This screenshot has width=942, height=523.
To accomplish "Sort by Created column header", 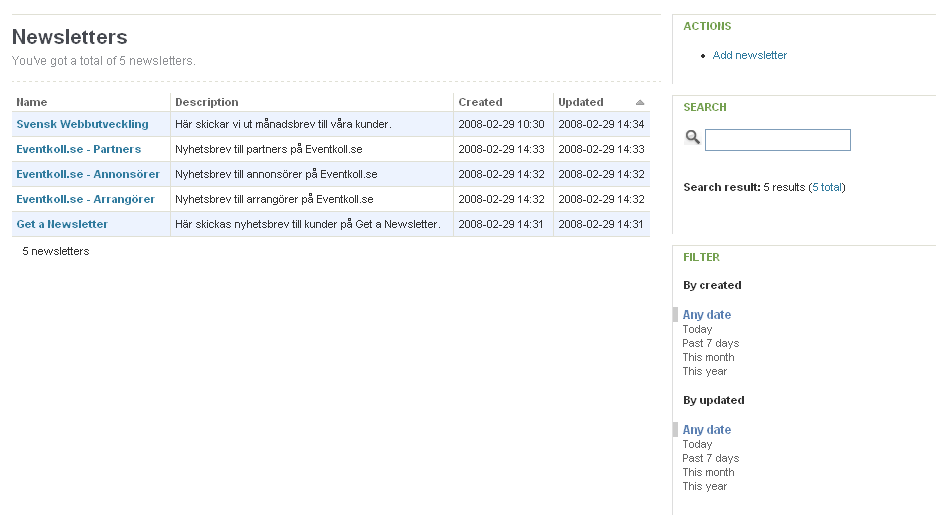I will (480, 102).
